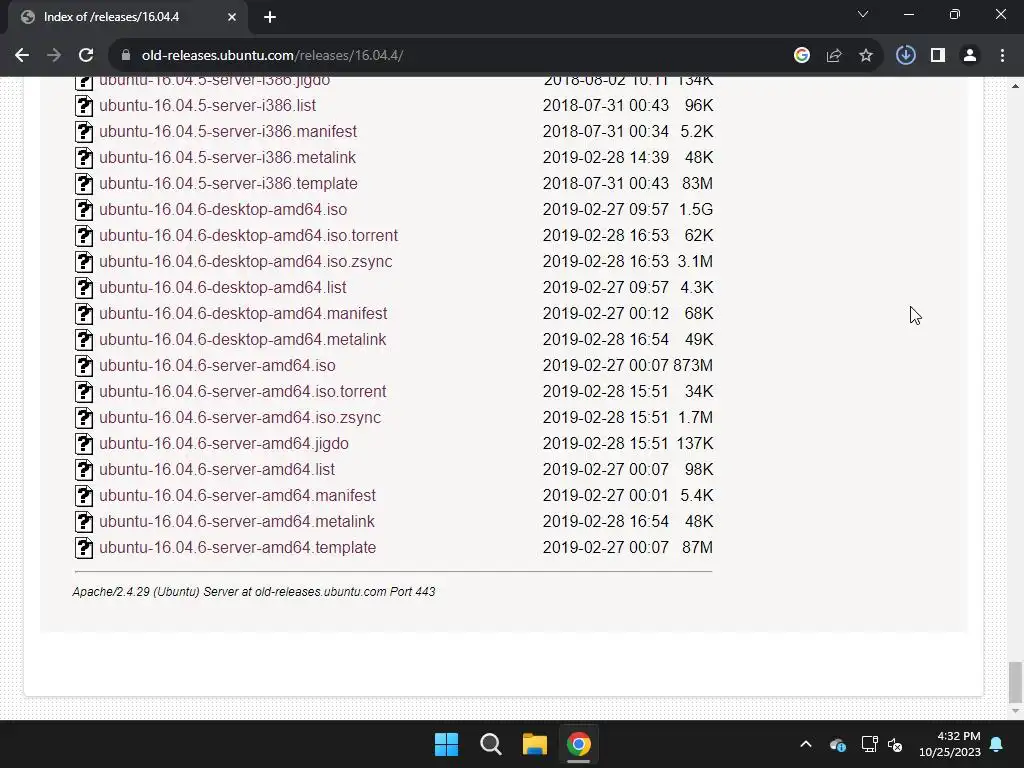1024x768 pixels.
Task: Show hidden system tray icons
Action: point(806,744)
